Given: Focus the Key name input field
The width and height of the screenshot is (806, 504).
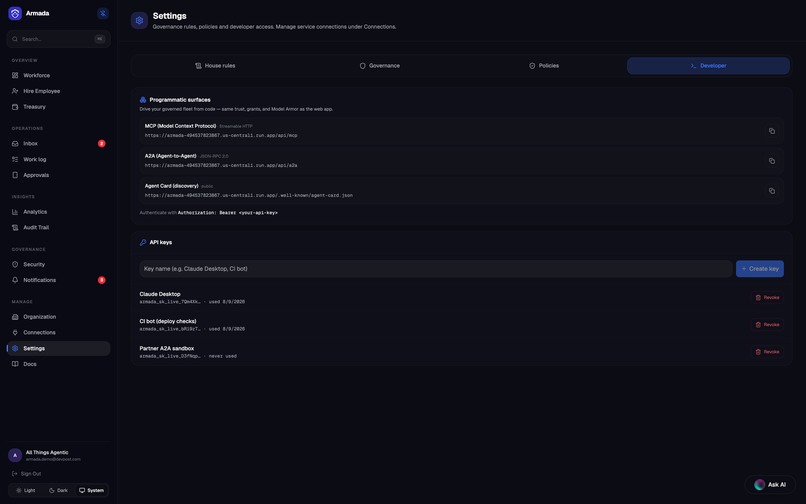Looking at the screenshot, I should [436, 269].
